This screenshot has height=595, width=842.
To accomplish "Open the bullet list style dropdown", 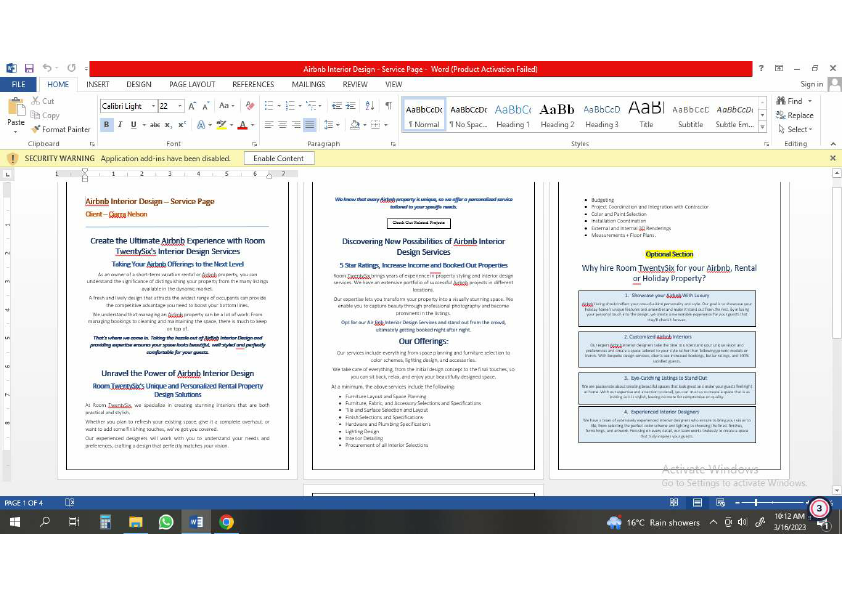I will [x=279, y=105].
